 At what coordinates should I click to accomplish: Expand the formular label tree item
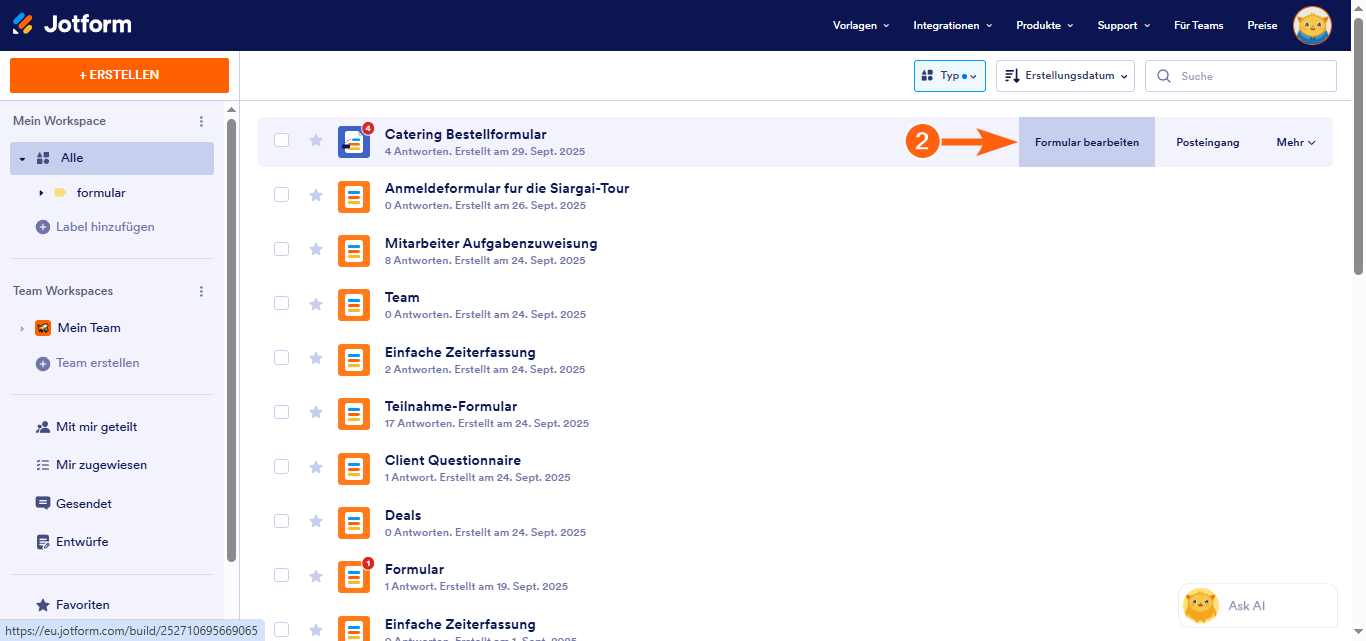pos(41,193)
